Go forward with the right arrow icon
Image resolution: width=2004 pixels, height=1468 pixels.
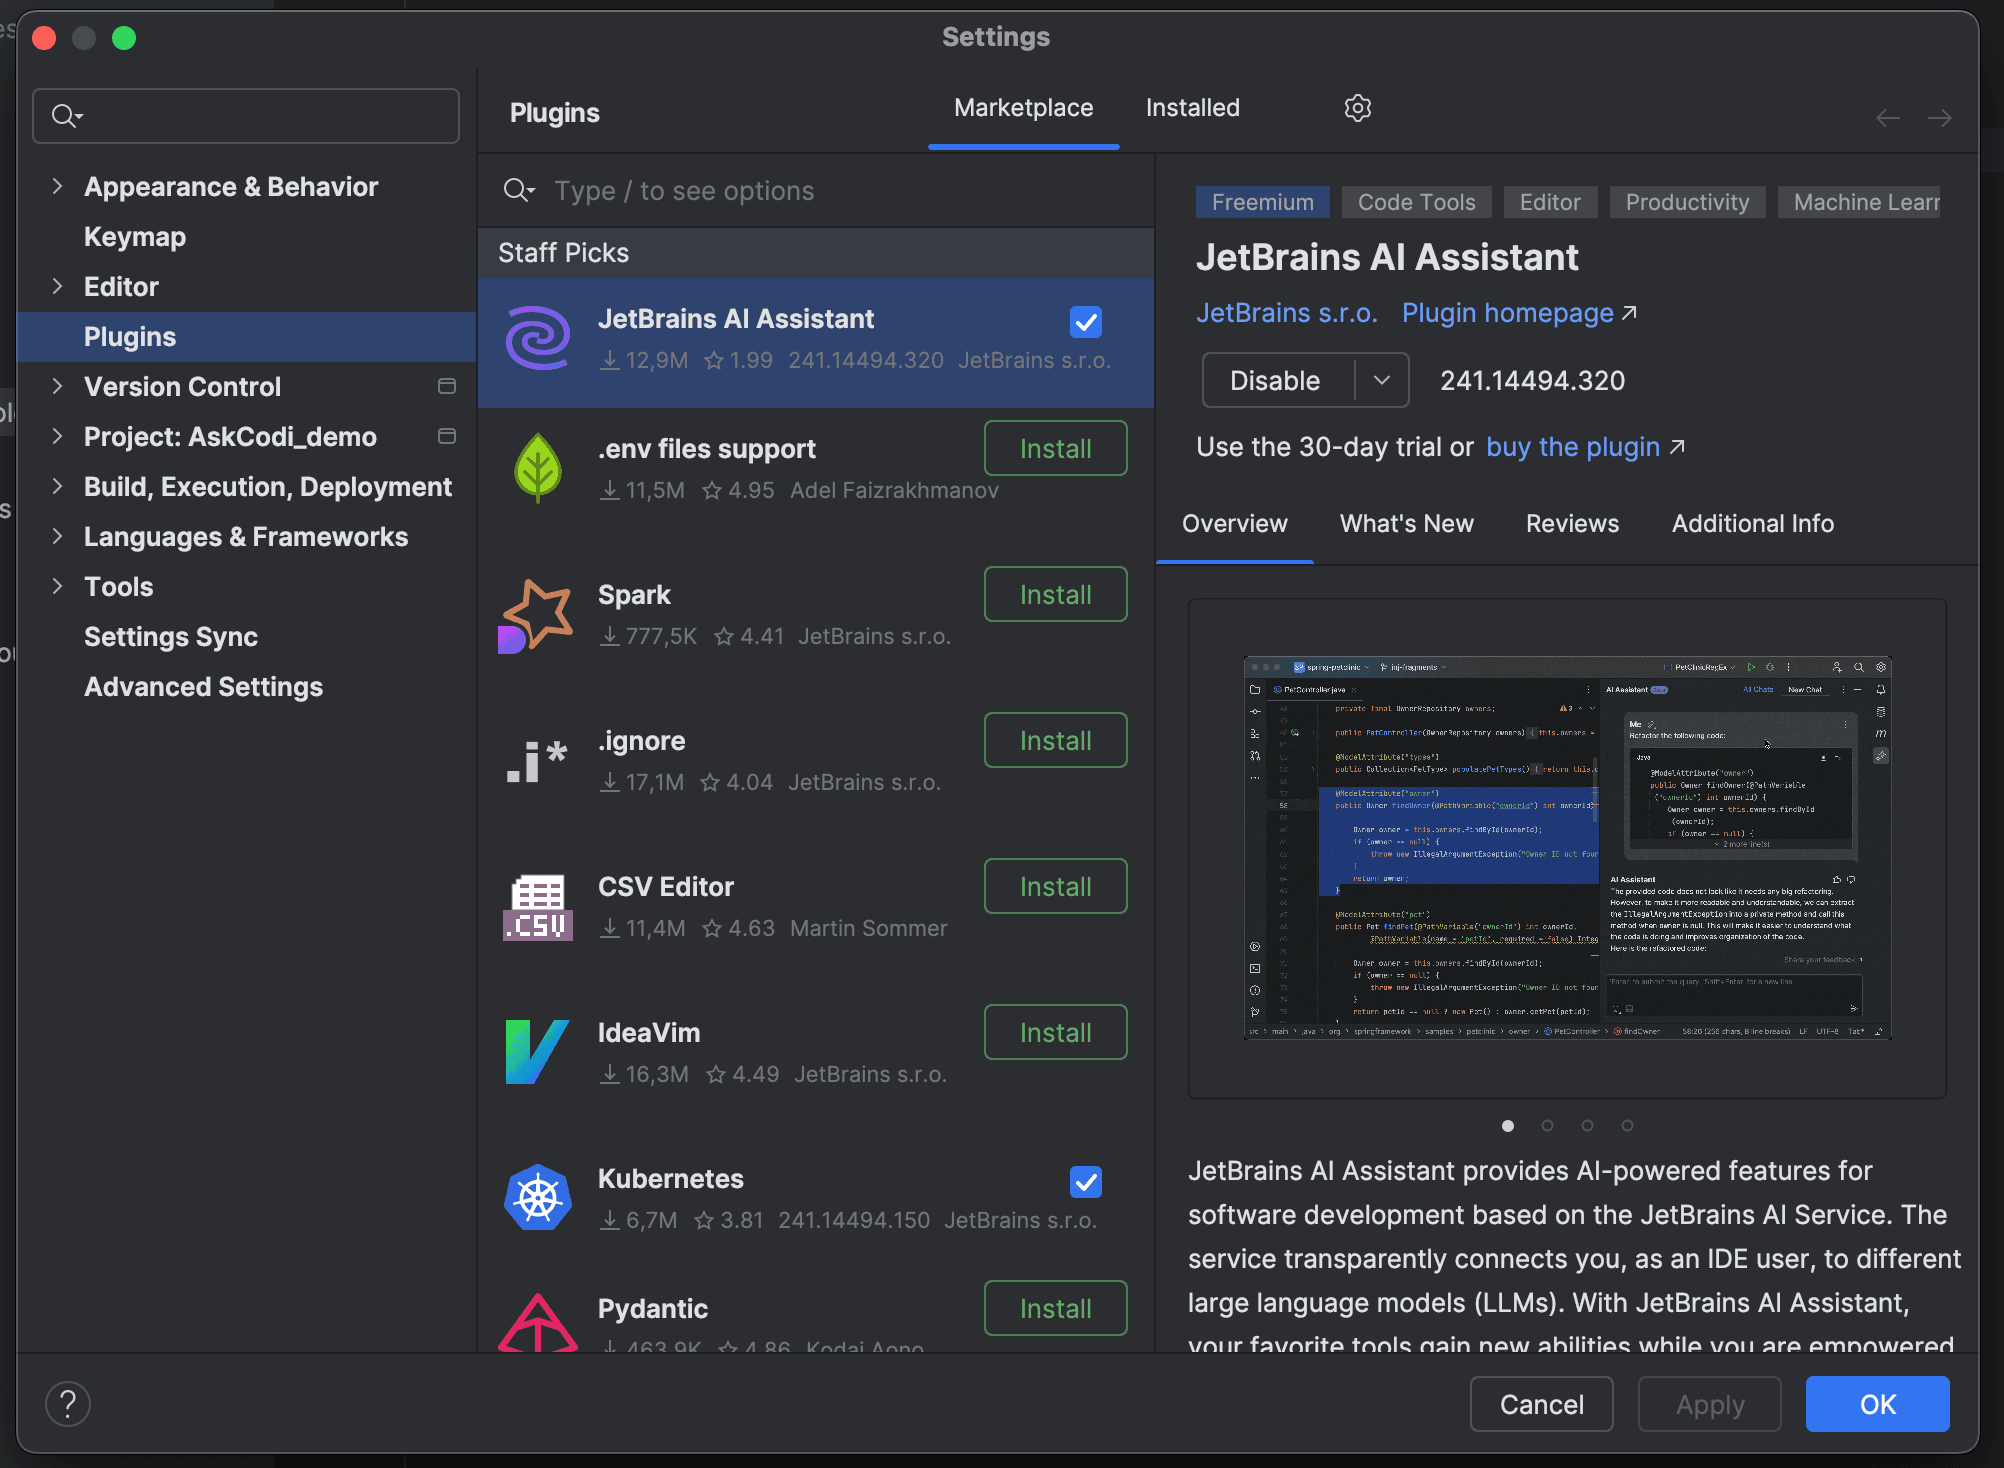(x=1939, y=118)
